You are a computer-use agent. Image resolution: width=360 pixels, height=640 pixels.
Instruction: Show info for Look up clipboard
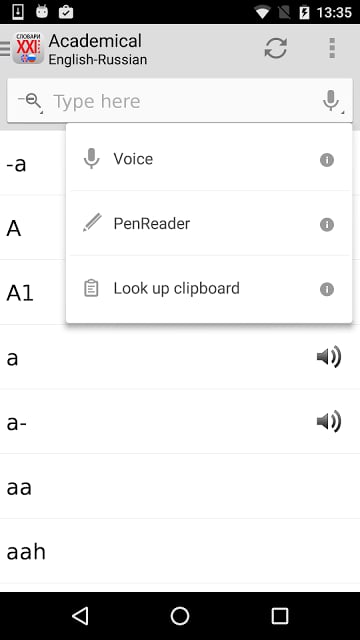point(327,289)
